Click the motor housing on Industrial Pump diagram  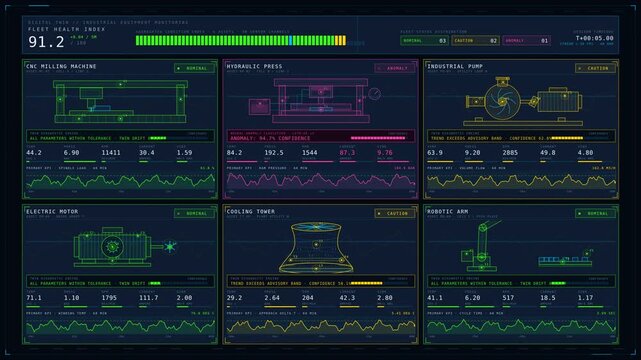[x=559, y=101]
